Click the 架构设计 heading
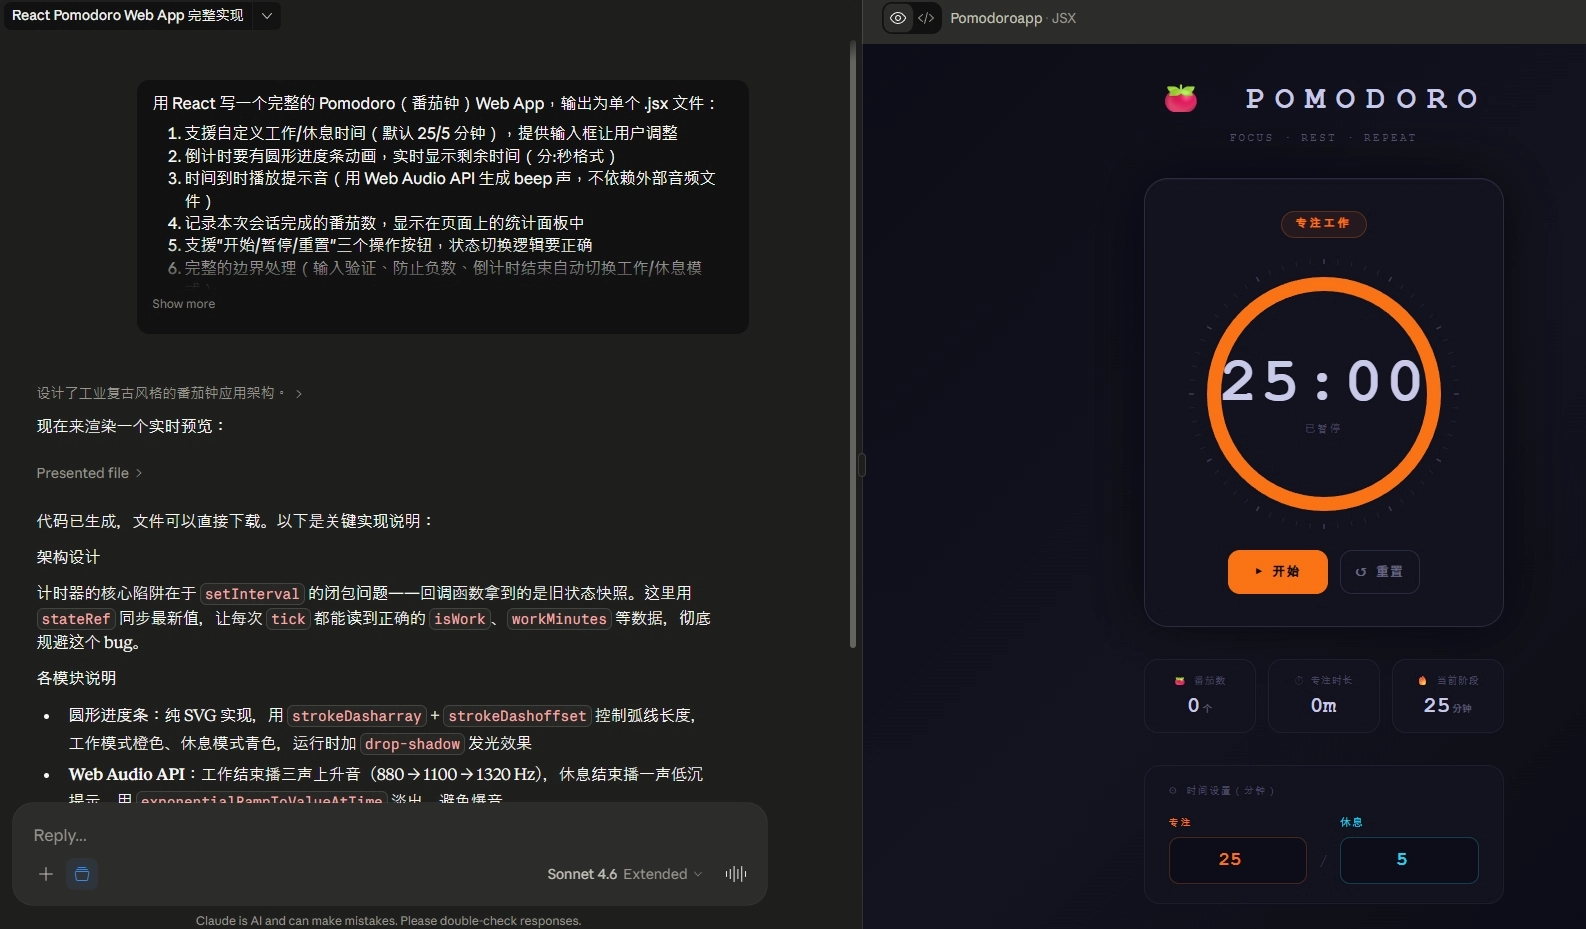1586x929 pixels. coord(68,557)
